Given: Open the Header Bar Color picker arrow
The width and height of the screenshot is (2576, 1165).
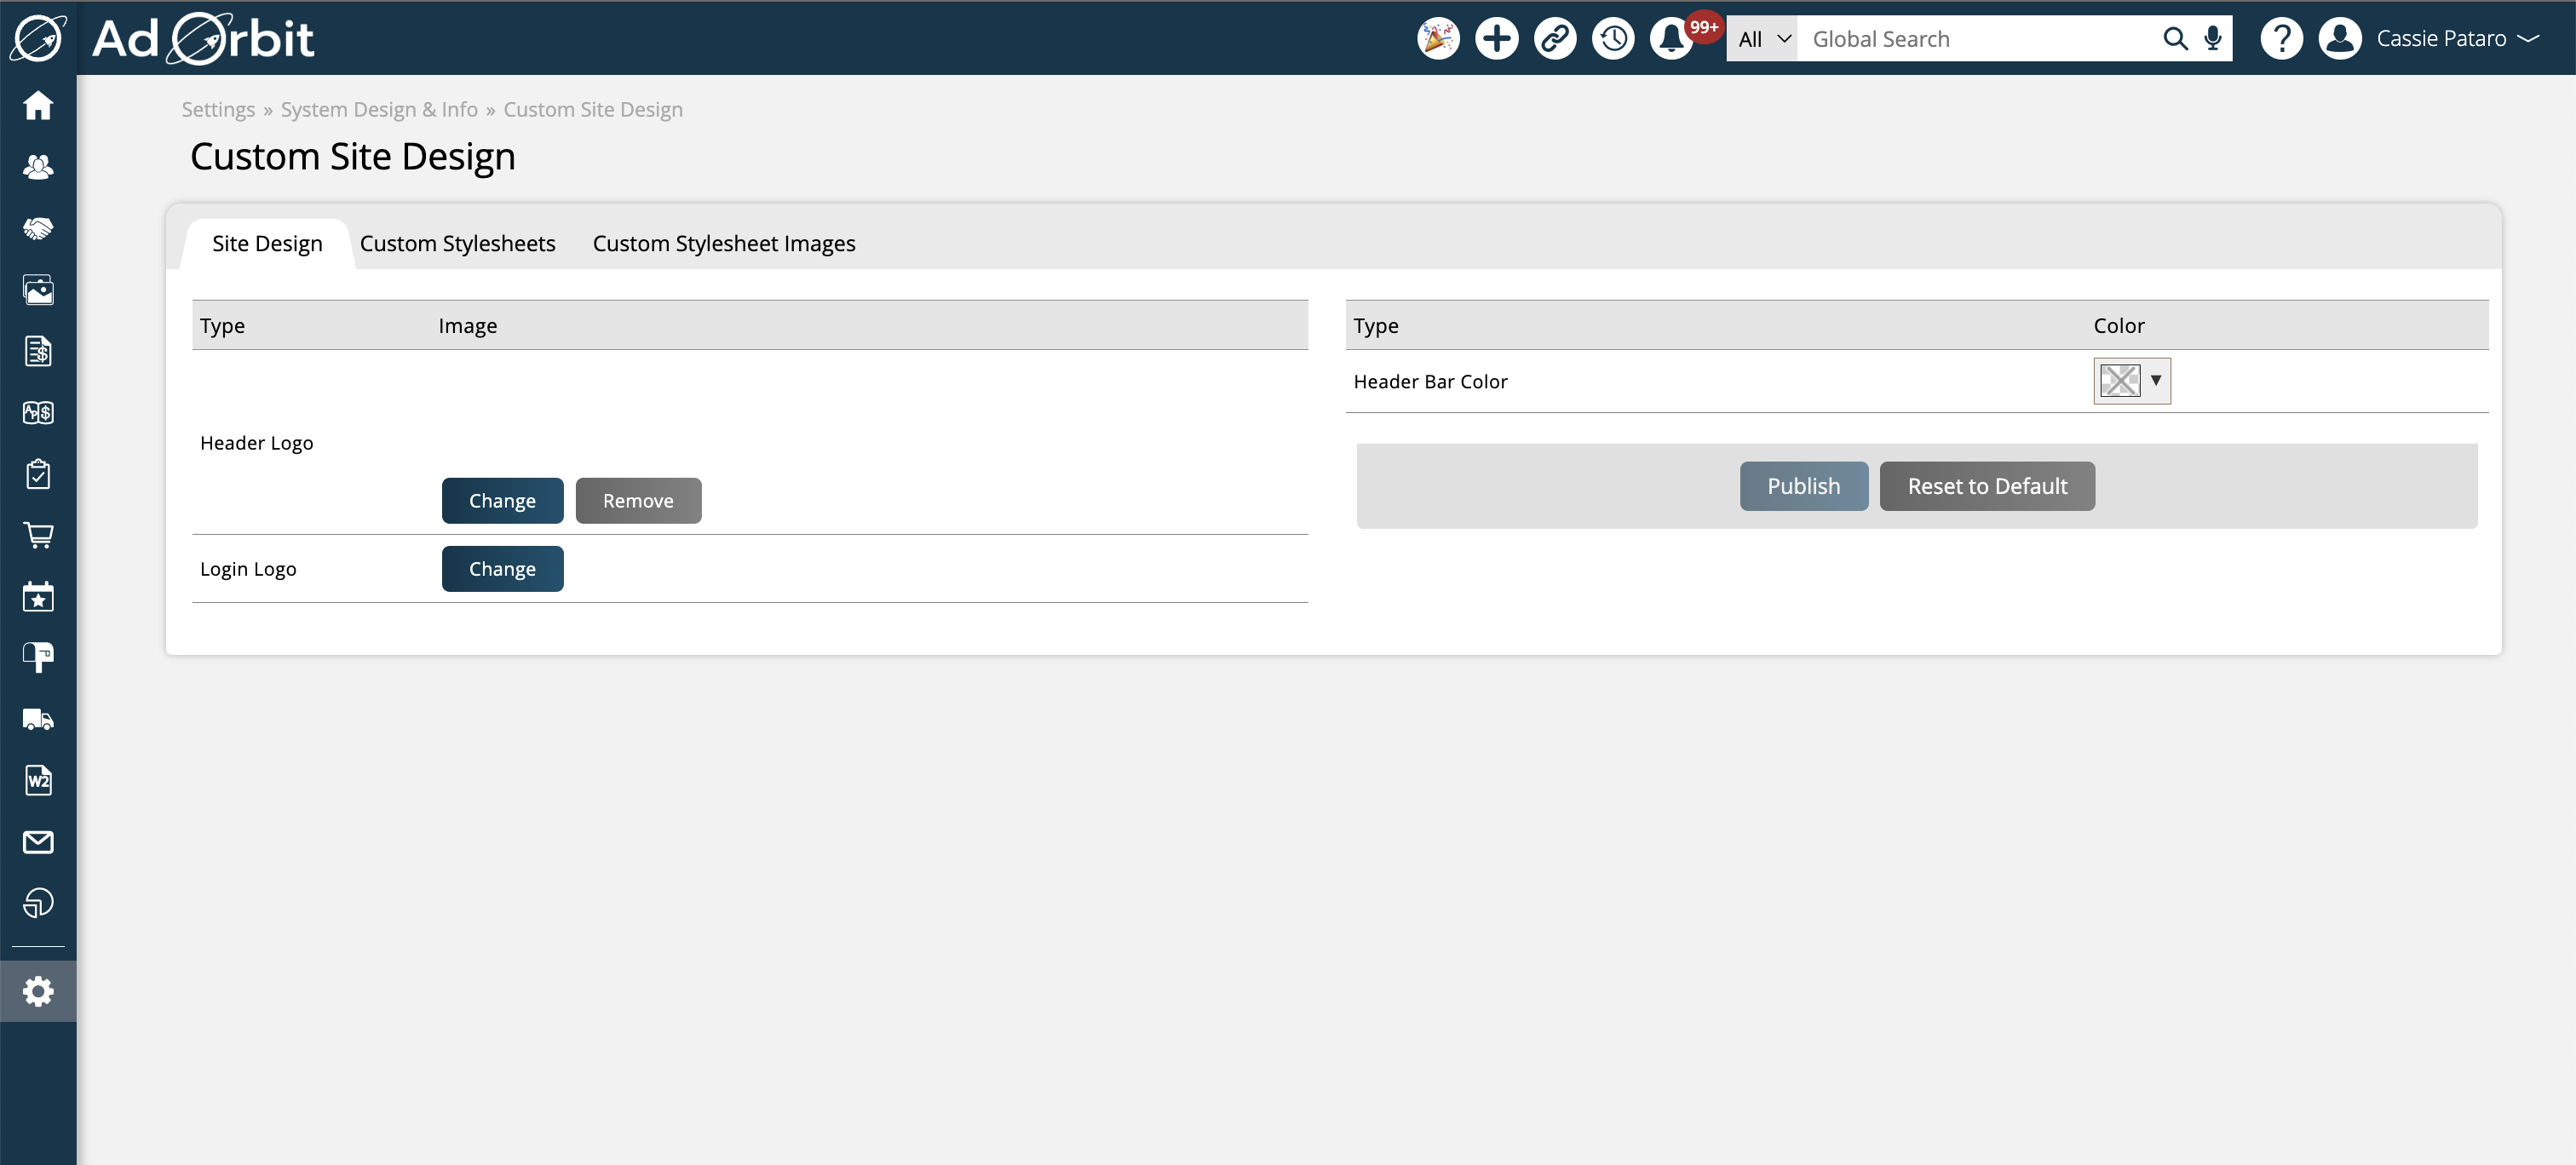Looking at the screenshot, I should click(x=2156, y=380).
